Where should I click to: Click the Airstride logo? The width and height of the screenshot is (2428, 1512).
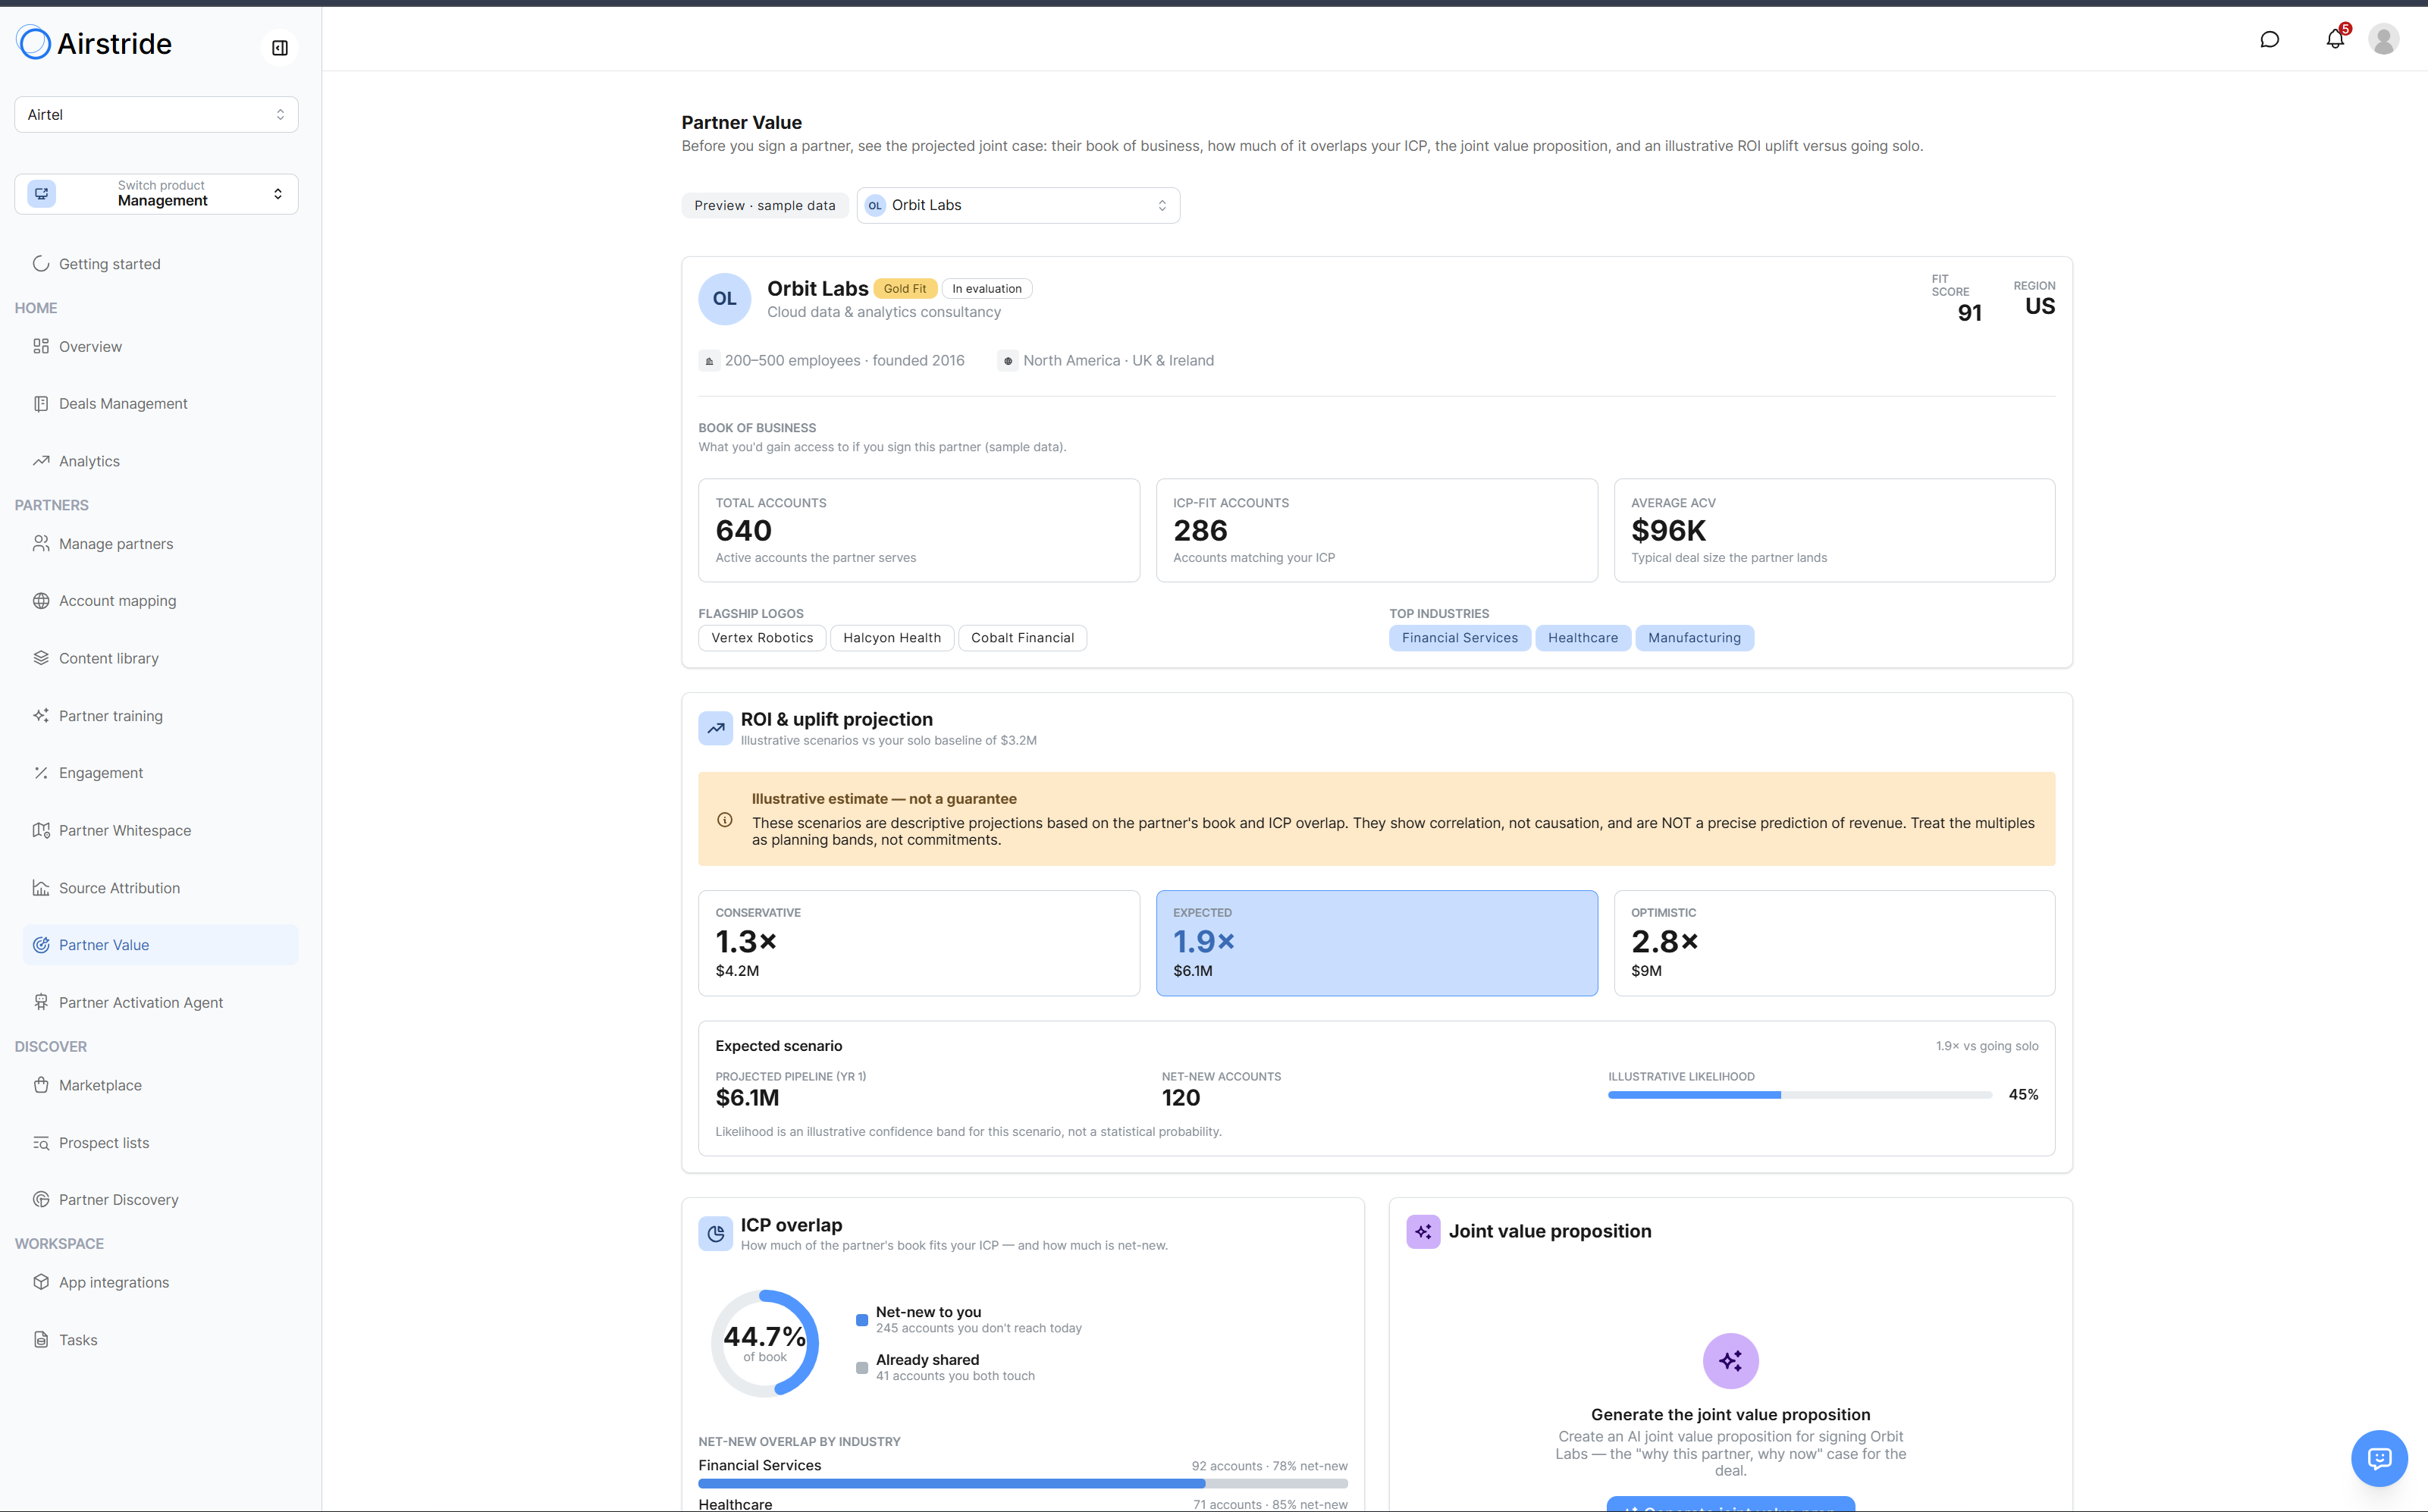(93, 43)
